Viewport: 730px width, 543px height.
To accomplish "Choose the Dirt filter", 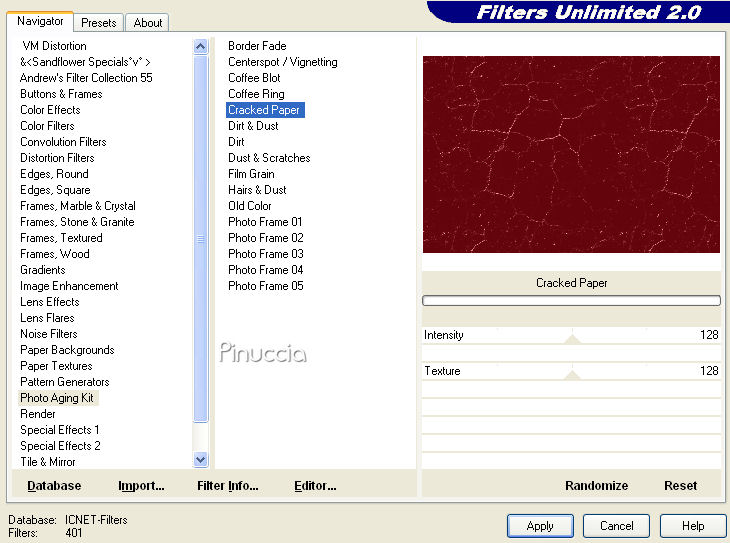I will 236,142.
